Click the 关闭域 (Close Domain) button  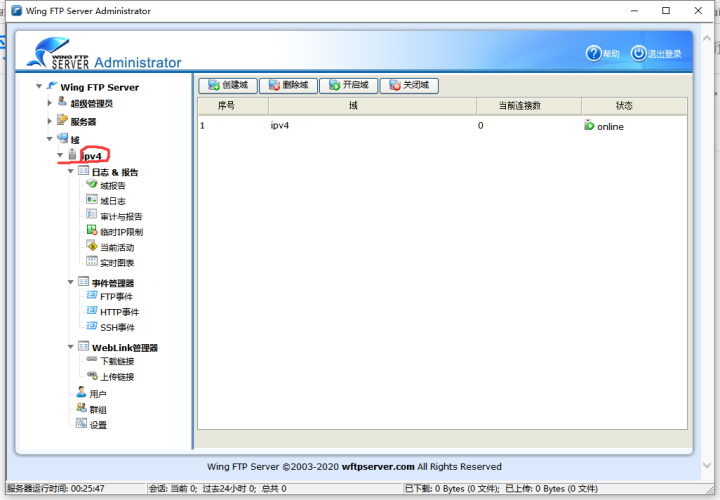(409, 85)
